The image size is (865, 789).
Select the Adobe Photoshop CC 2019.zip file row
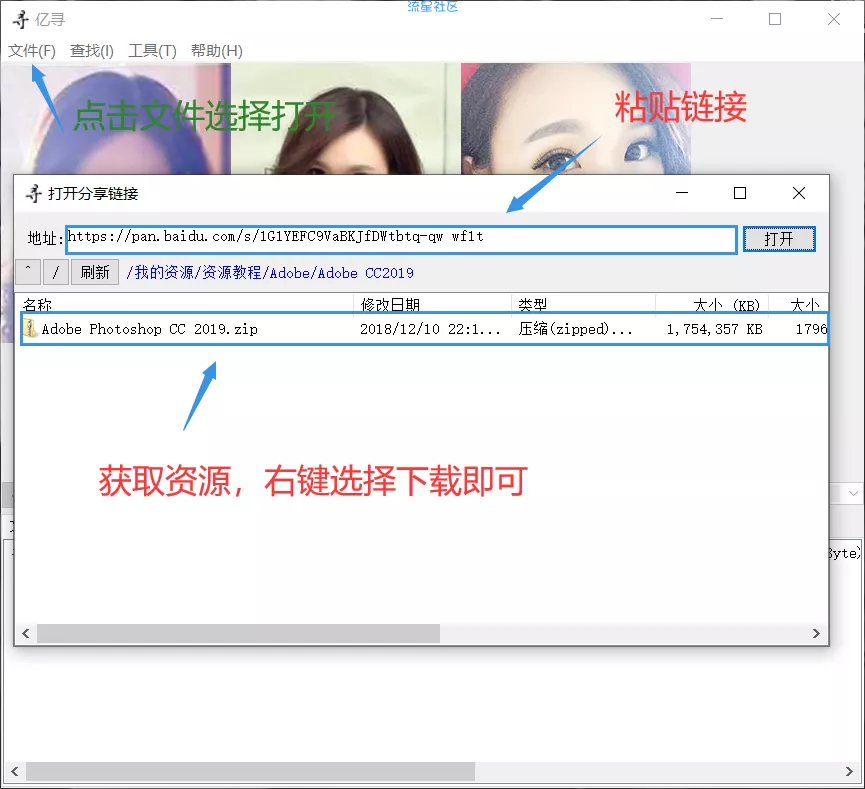coord(424,329)
